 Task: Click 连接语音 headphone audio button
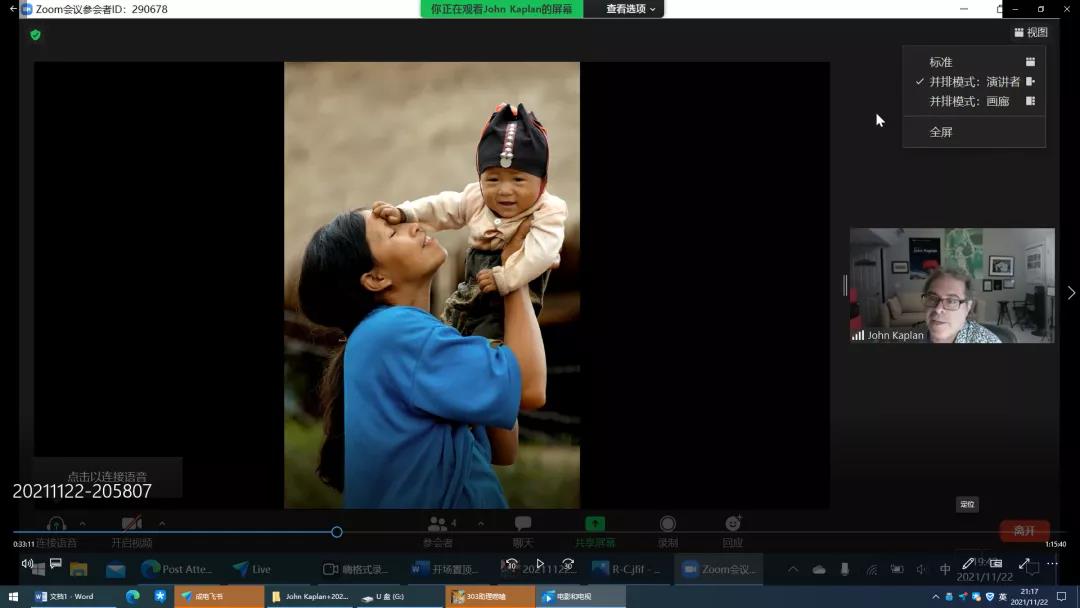coord(56,525)
